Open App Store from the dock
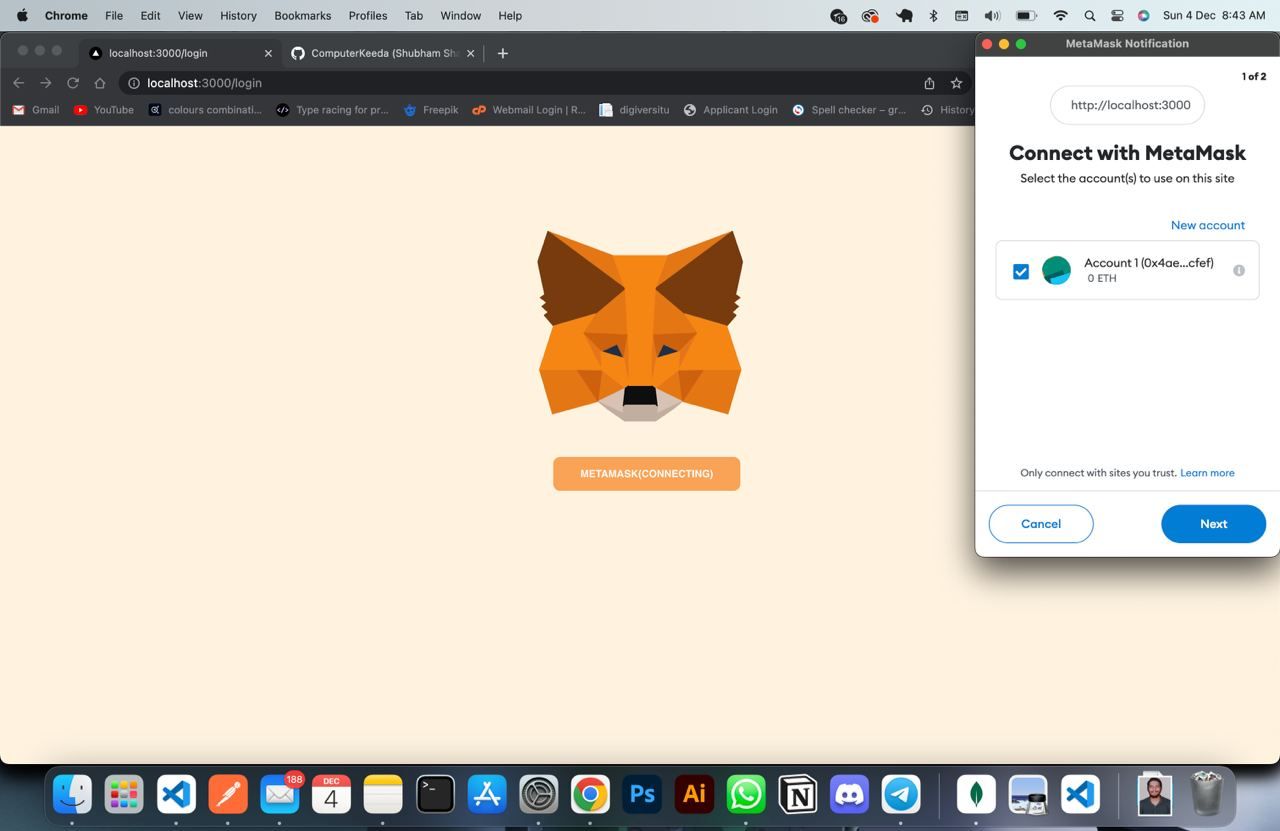Viewport: 1280px width, 831px height. click(x=487, y=794)
